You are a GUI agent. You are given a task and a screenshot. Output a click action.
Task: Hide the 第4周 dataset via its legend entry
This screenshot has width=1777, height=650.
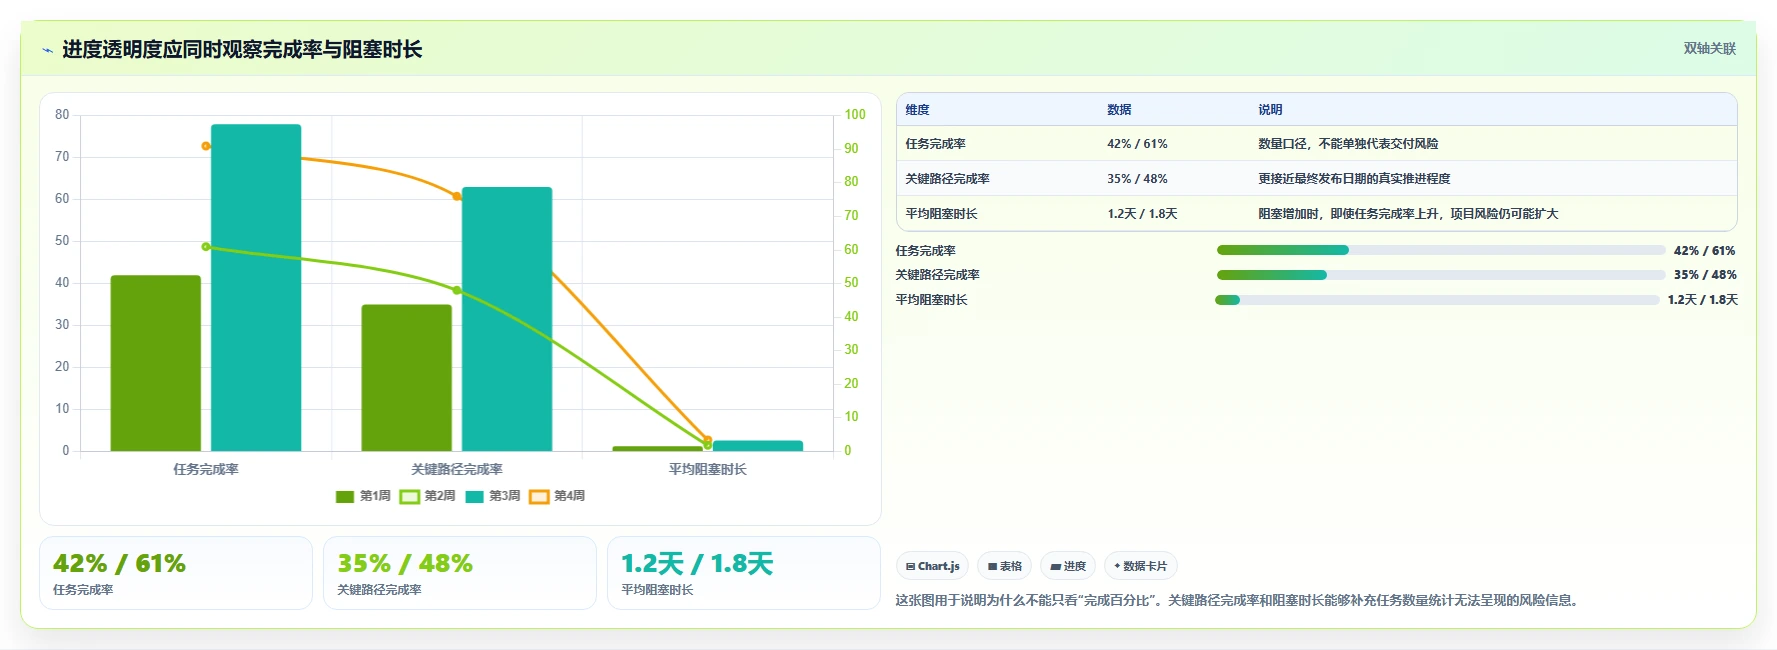click(557, 496)
